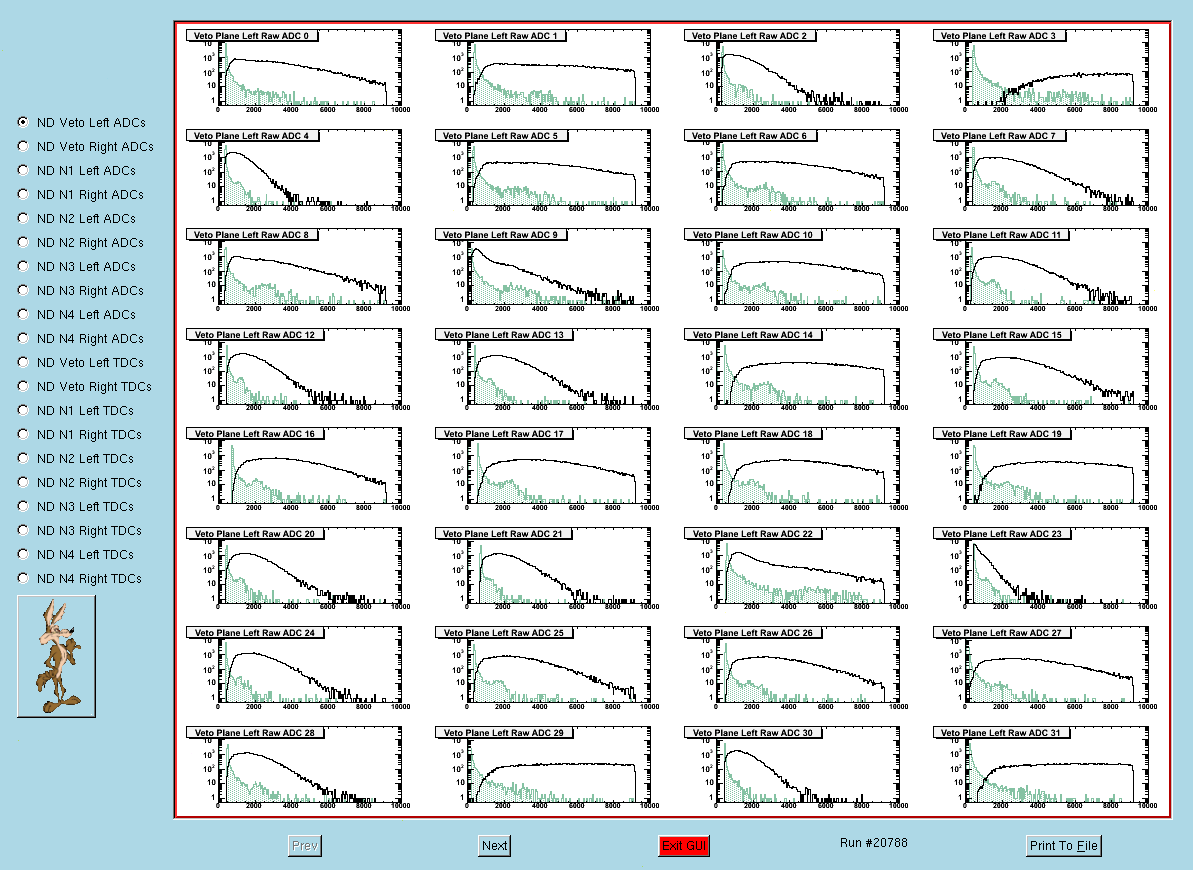
Task: Go to the Next page
Action: tap(495, 846)
